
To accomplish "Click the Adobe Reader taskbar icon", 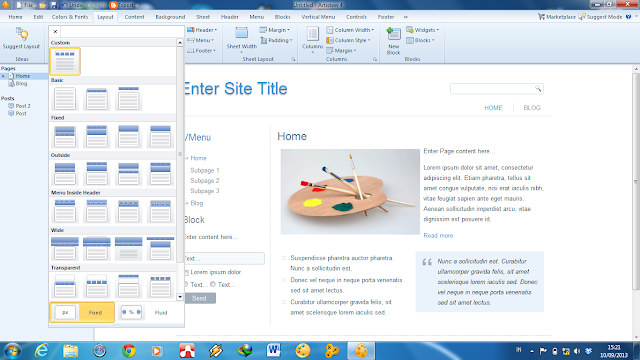I will tap(187, 351).
